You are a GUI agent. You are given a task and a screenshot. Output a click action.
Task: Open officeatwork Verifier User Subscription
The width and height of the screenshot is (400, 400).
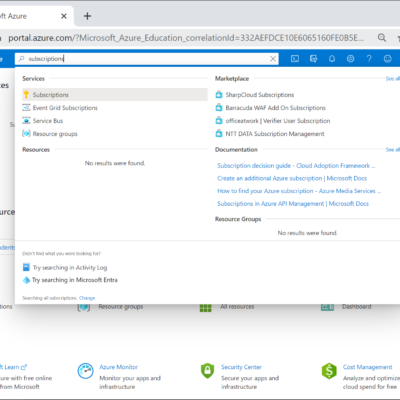(278, 121)
